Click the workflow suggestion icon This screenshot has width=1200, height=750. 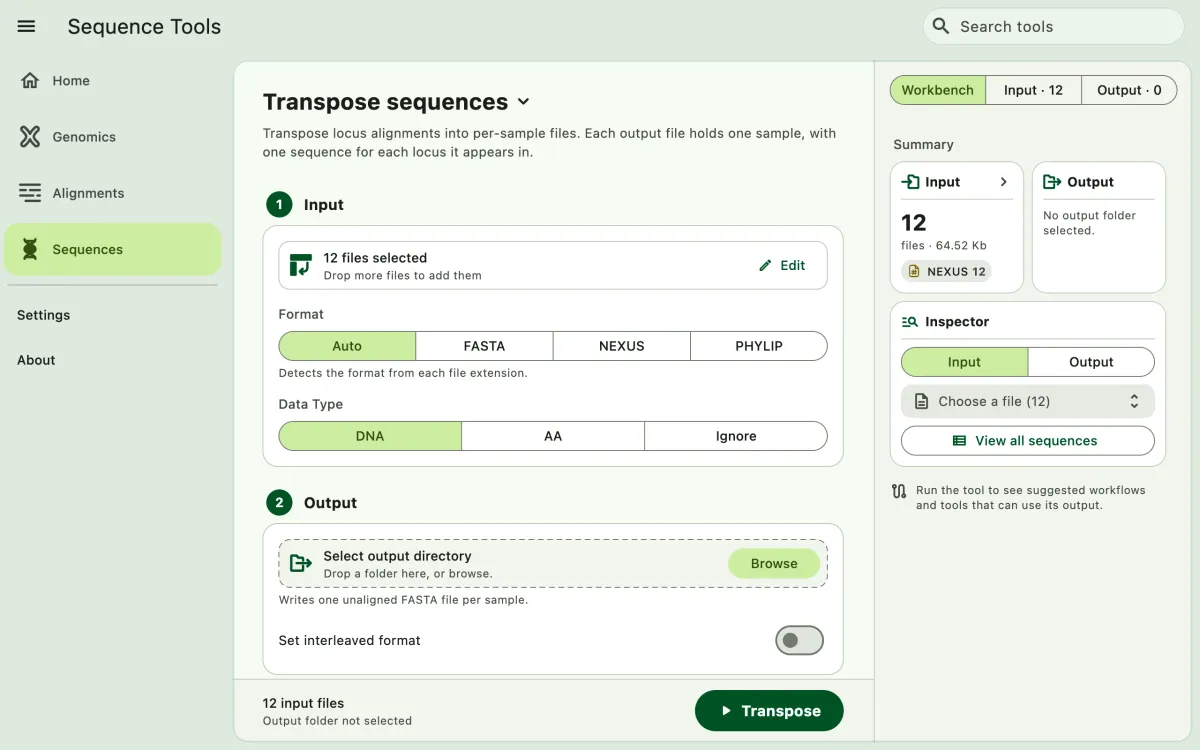point(899,491)
